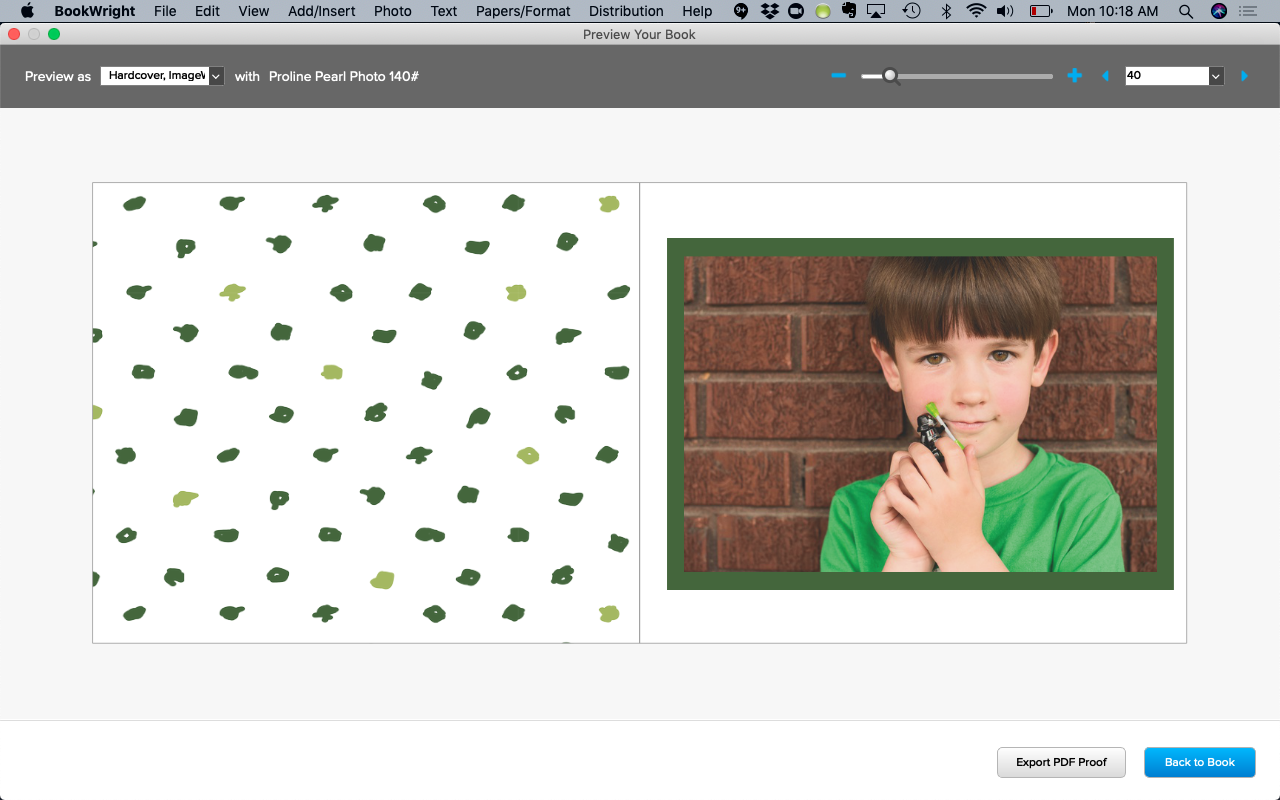Click the zoom in plus icon

click(1075, 76)
